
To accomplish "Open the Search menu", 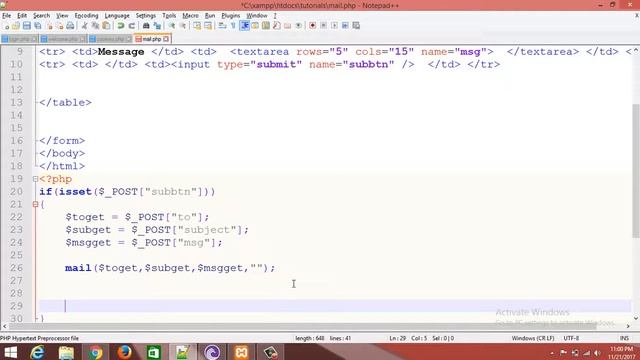I will (41, 16).
